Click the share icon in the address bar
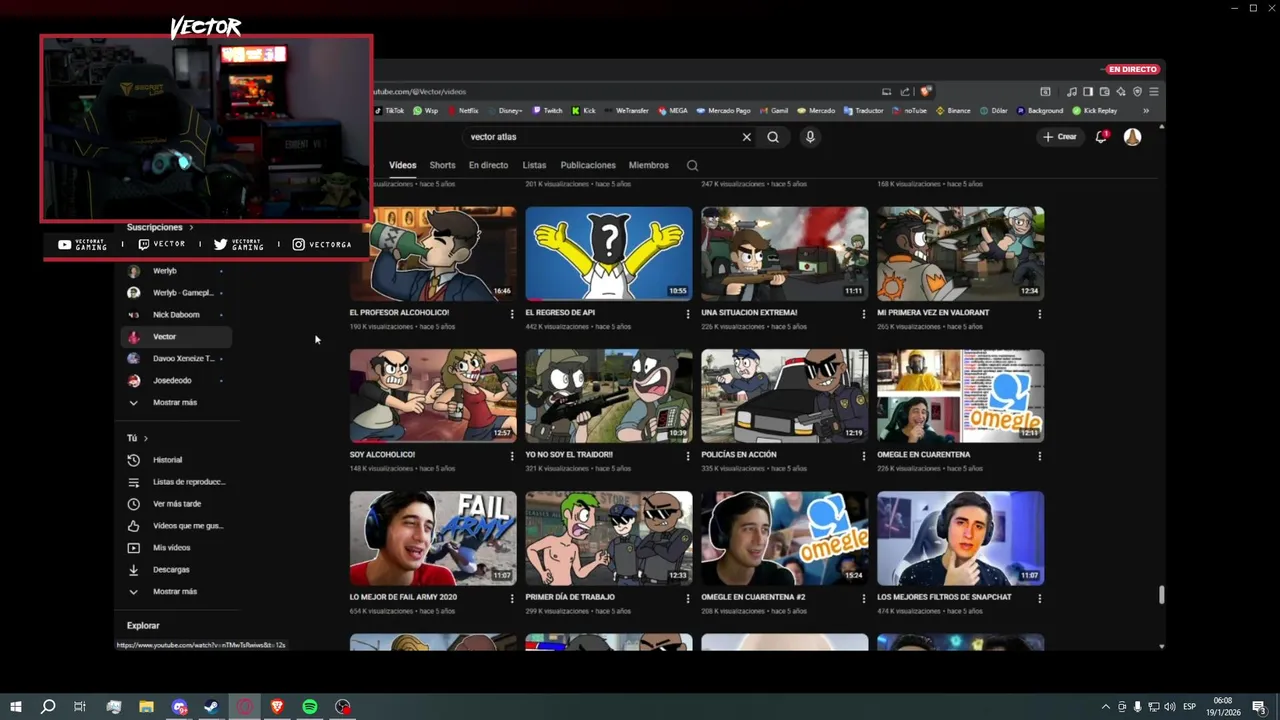The height and width of the screenshot is (720, 1280). [905, 92]
